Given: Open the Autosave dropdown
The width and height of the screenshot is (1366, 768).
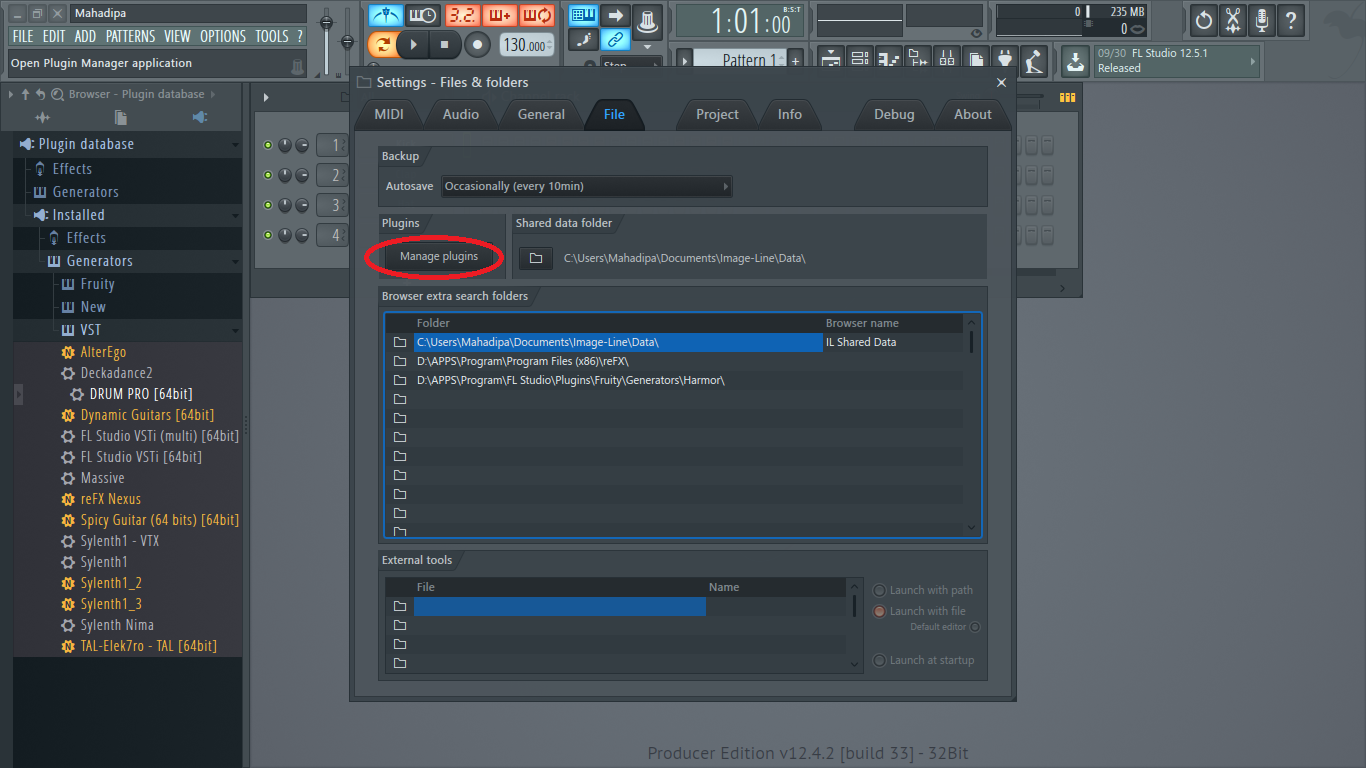Looking at the screenshot, I should point(586,186).
